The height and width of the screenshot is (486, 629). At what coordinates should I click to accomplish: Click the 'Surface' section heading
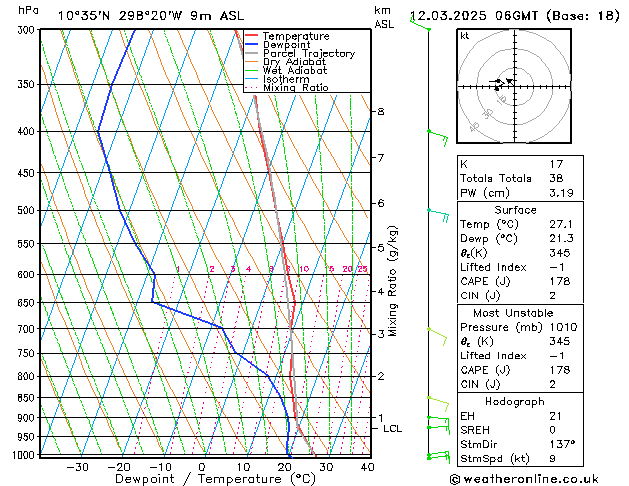pos(515,210)
